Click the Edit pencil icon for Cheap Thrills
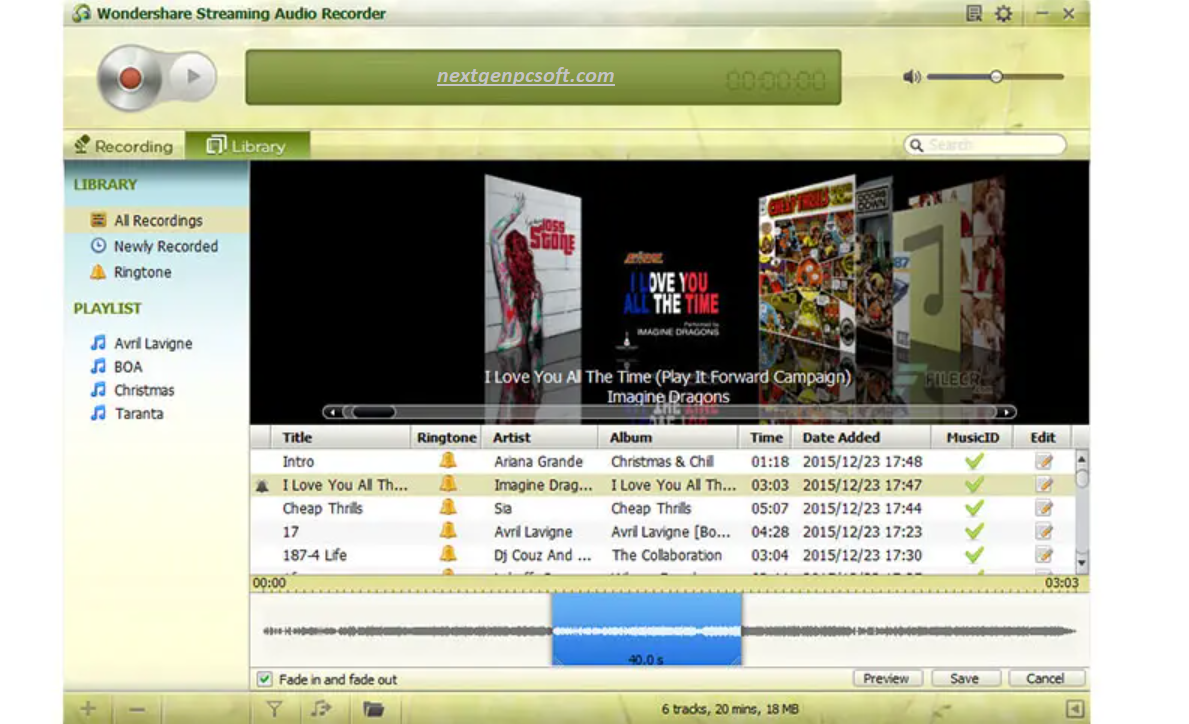This screenshot has height=724, width=1189. pos(1042,508)
